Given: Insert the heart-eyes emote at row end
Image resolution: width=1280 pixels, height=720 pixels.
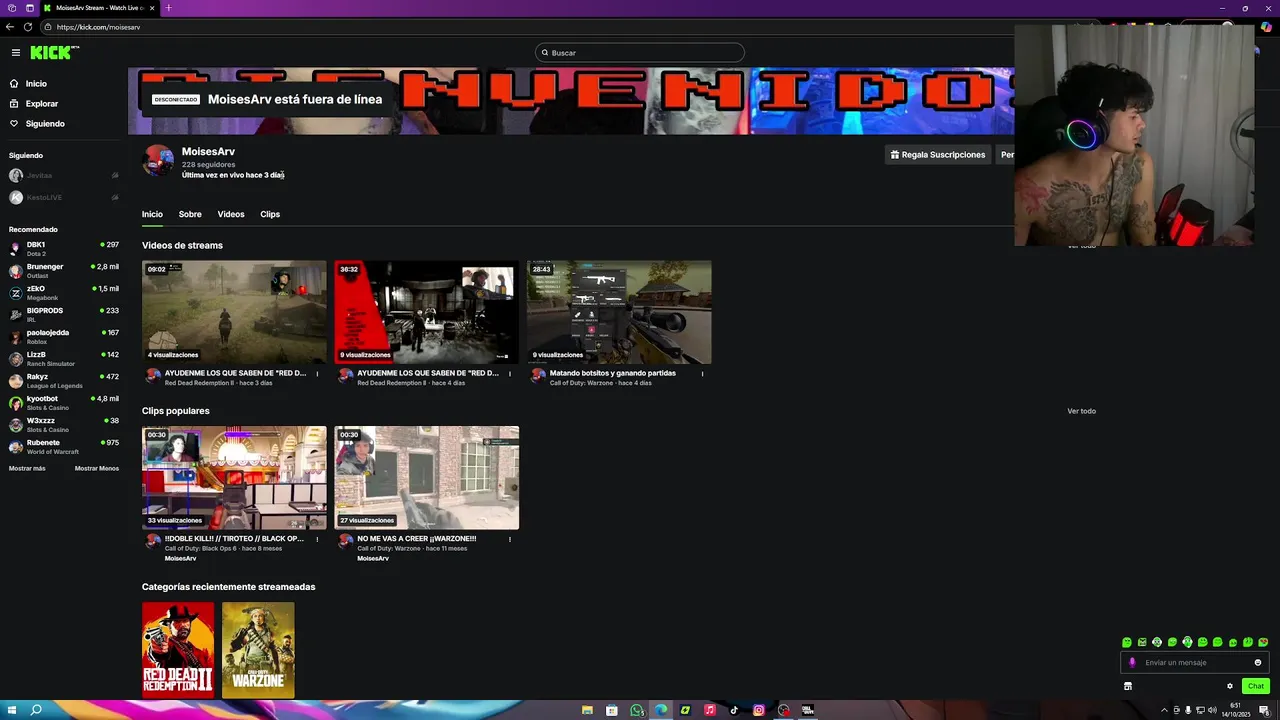Looking at the screenshot, I should 1263,642.
